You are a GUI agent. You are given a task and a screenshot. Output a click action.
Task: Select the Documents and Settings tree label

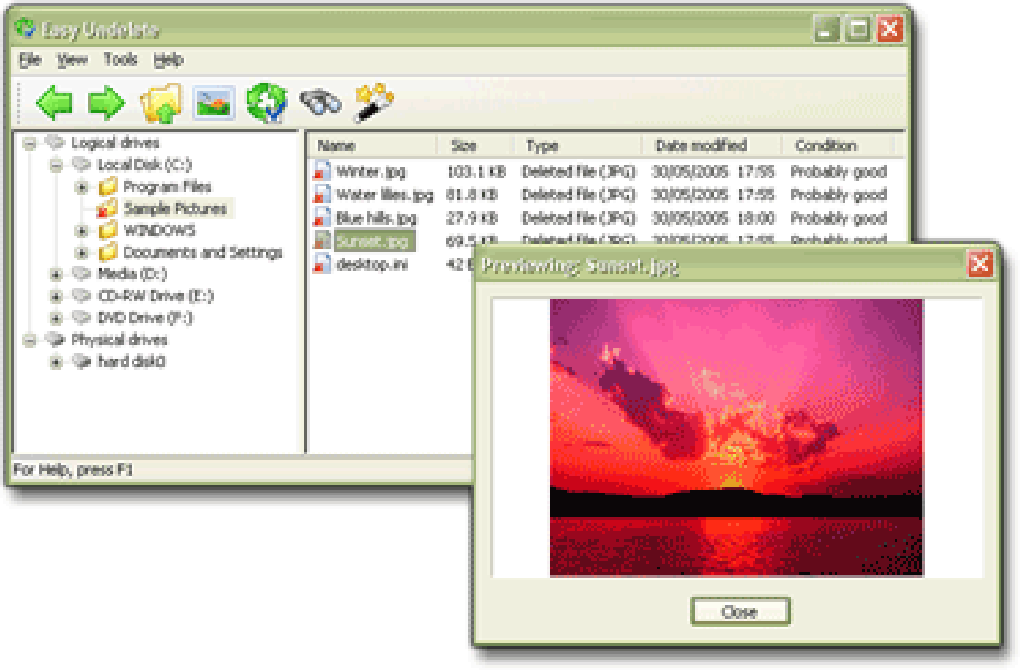tap(202, 252)
